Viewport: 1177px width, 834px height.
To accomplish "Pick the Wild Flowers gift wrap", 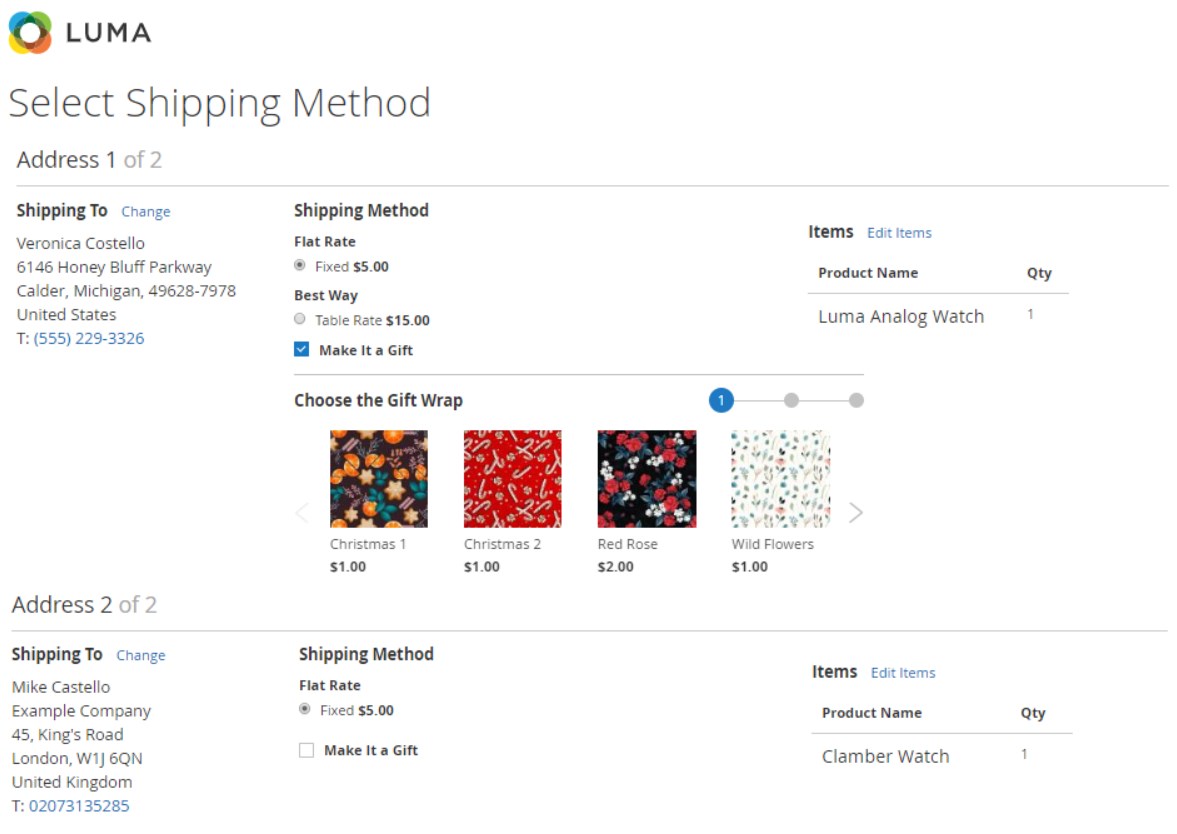I will click(781, 479).
